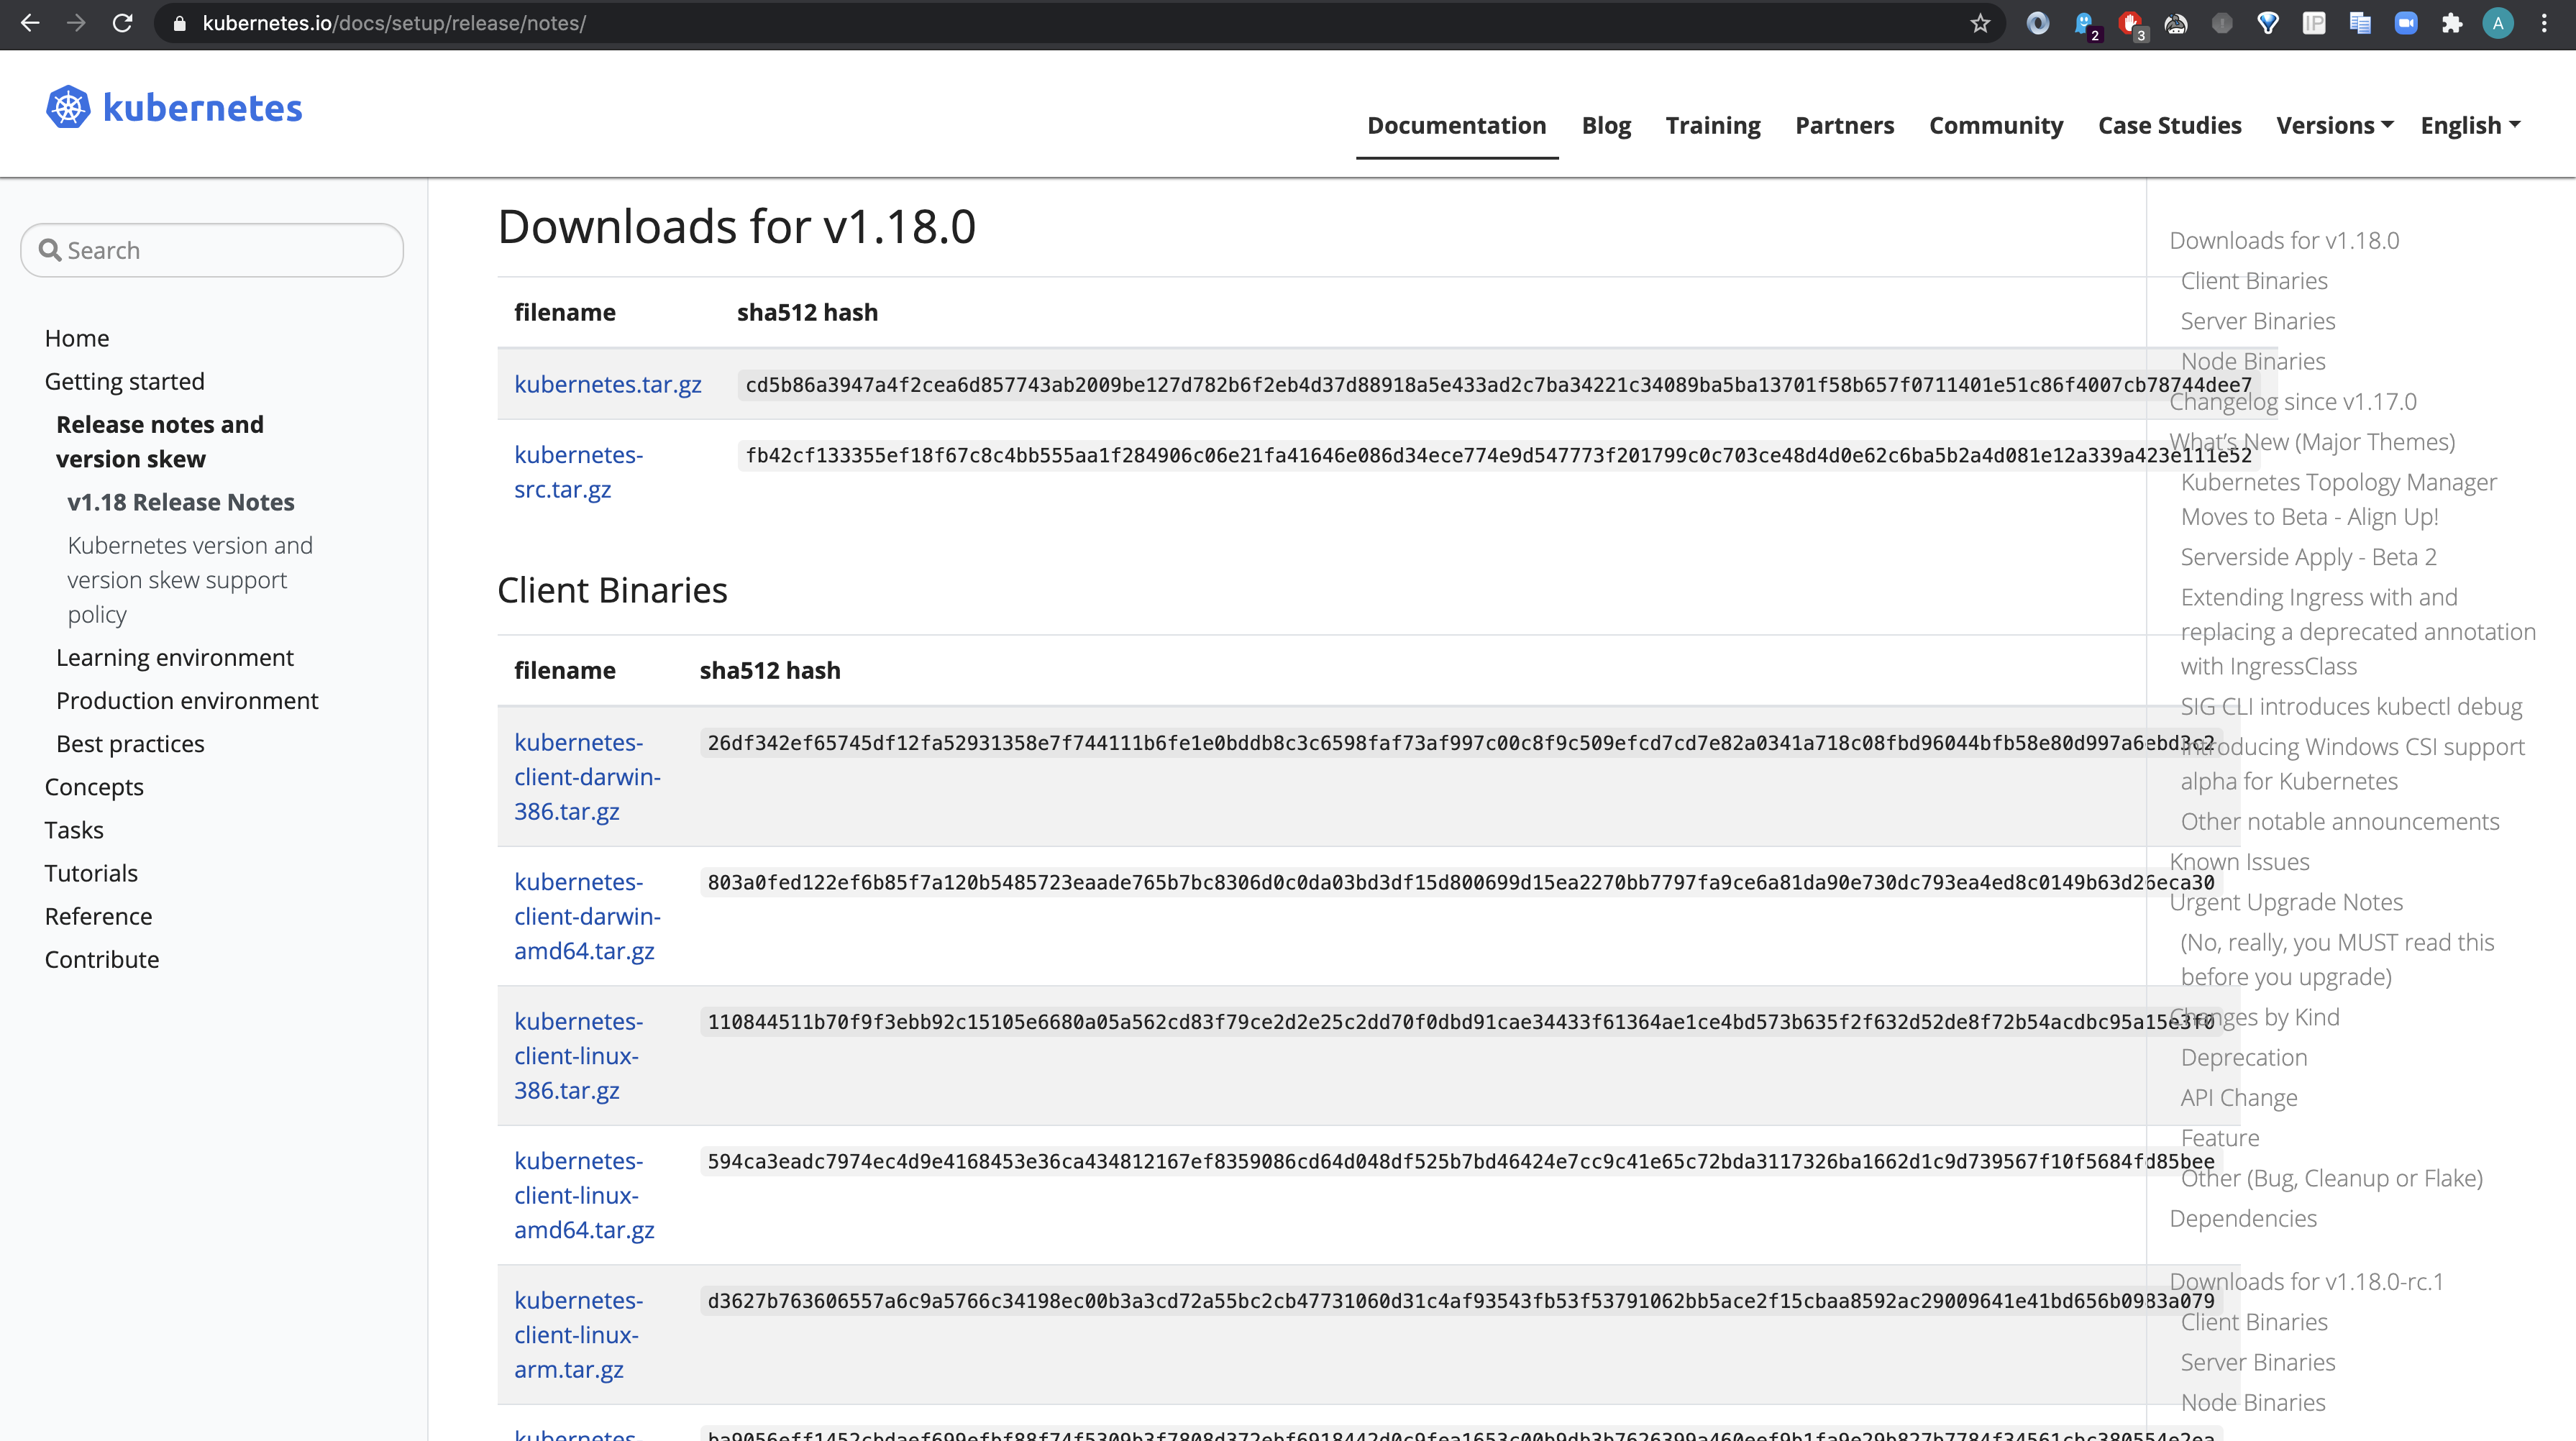Open the ninja face extension icon
Screen dimensions: 2576x1441
pos(2176,23)
